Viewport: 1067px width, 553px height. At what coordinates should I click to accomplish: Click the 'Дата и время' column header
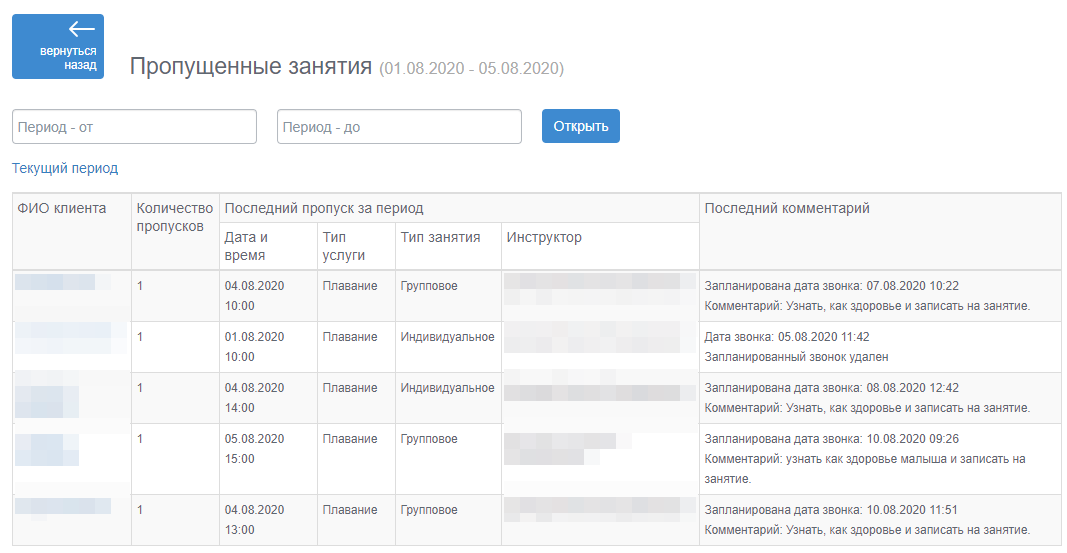pos(246,246)
